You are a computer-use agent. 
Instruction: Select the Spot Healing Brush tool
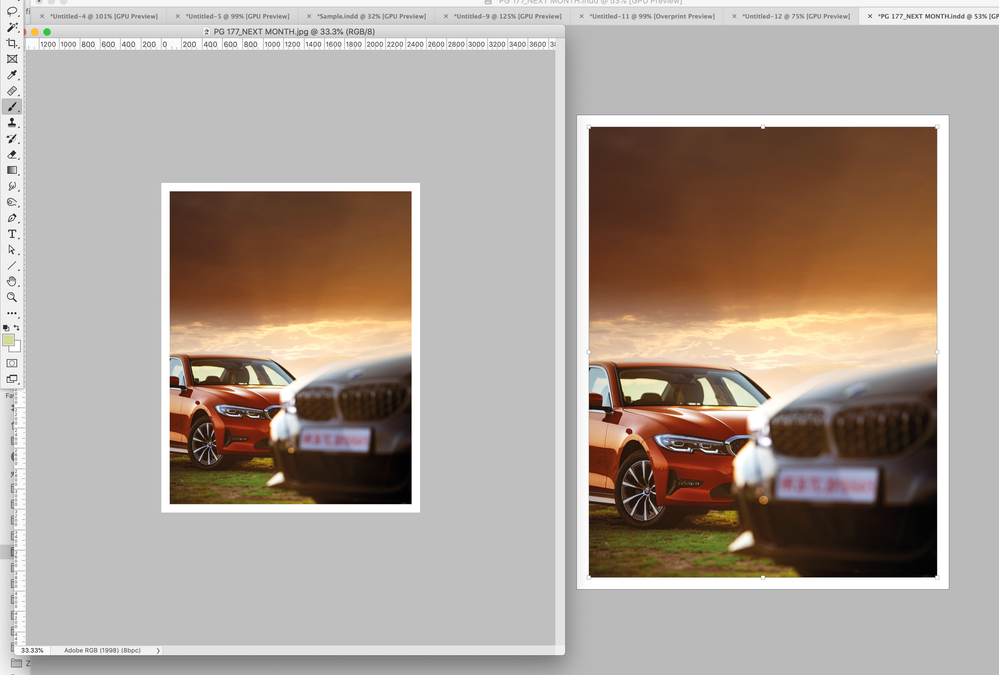(x=13, y=91)
